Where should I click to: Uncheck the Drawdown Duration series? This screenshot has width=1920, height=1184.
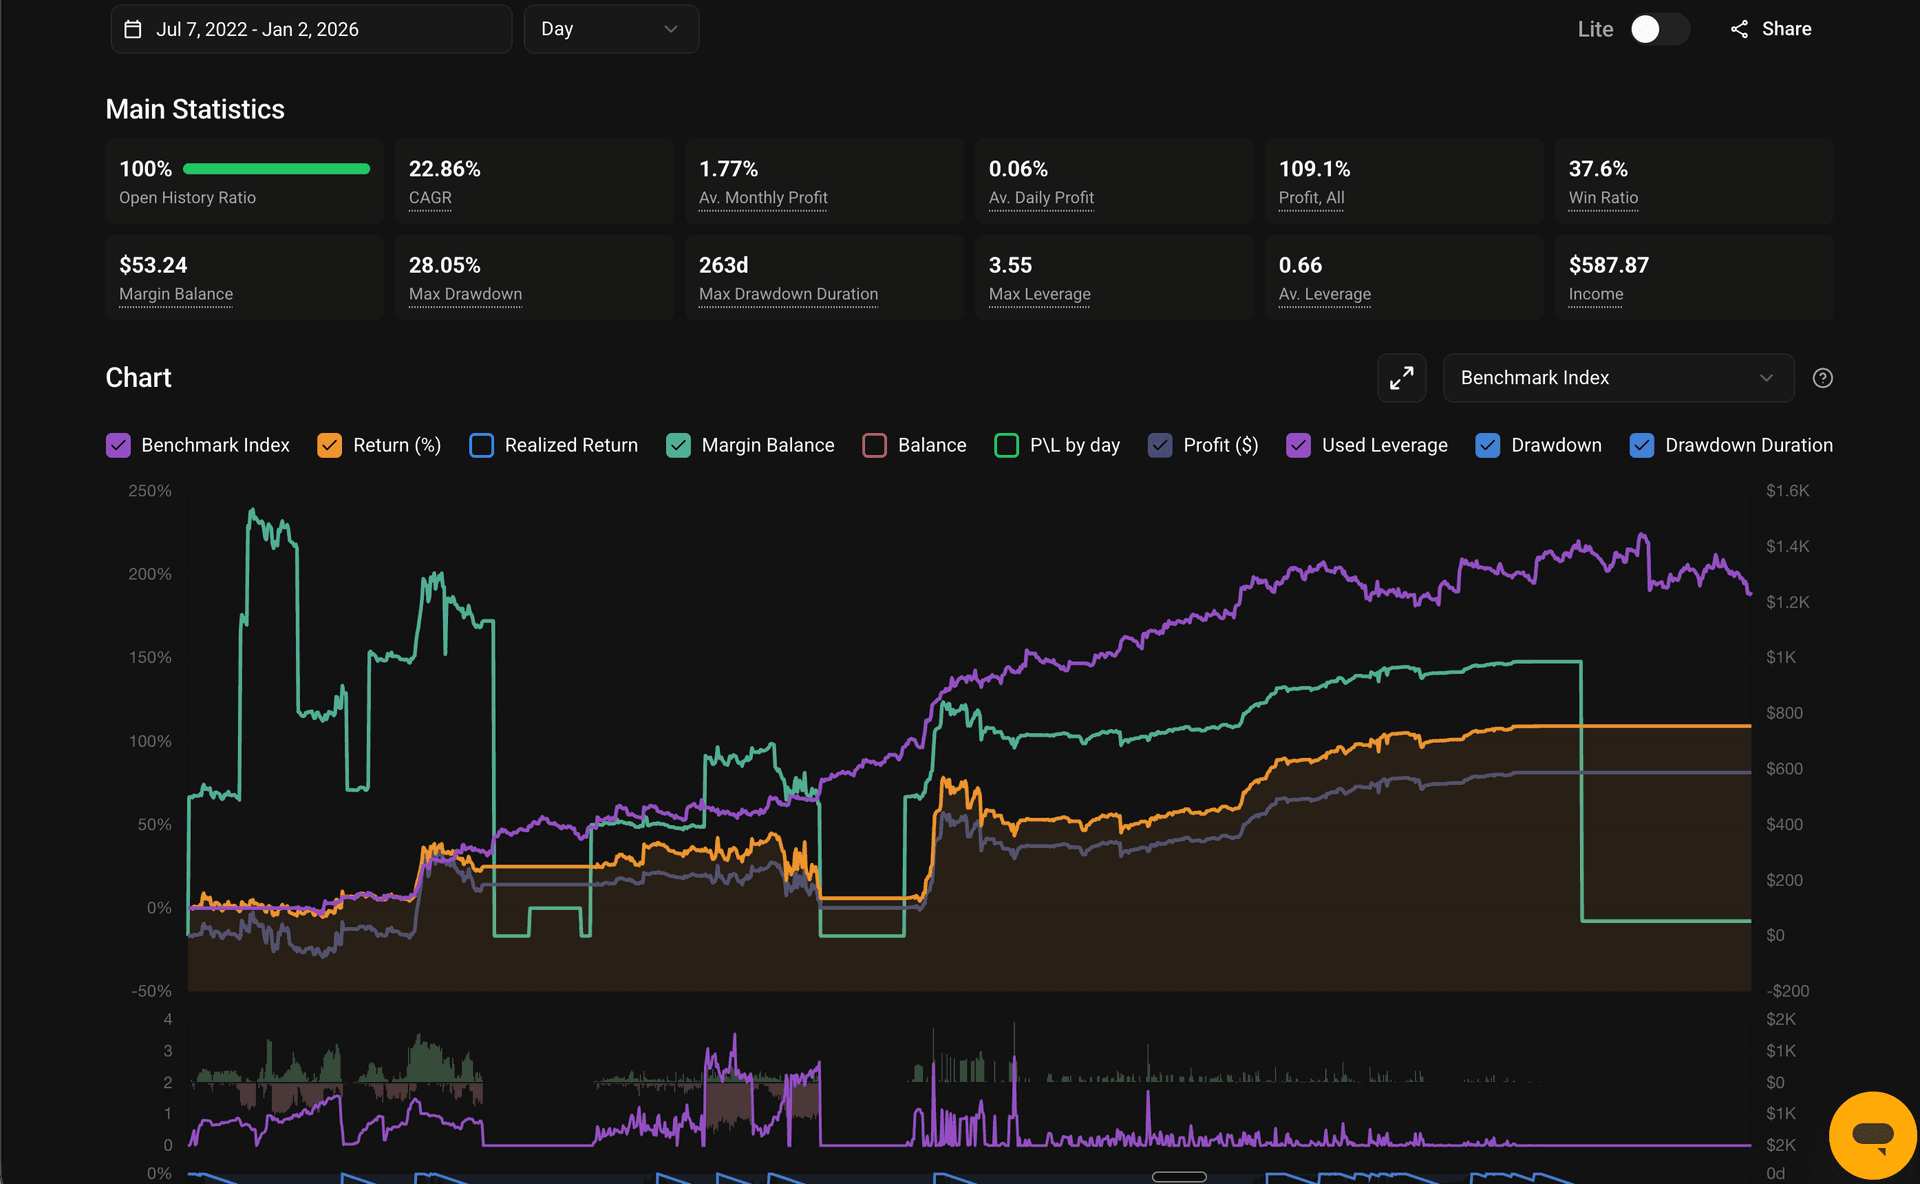pos(1641,445)
